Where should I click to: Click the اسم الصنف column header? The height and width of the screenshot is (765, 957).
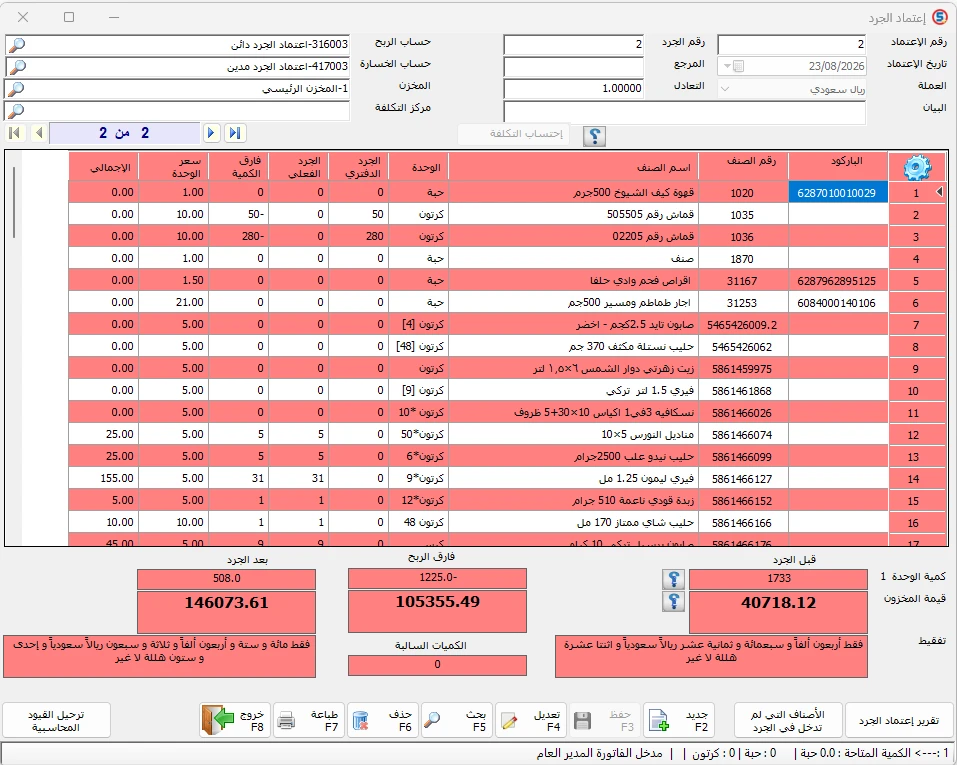574,167
